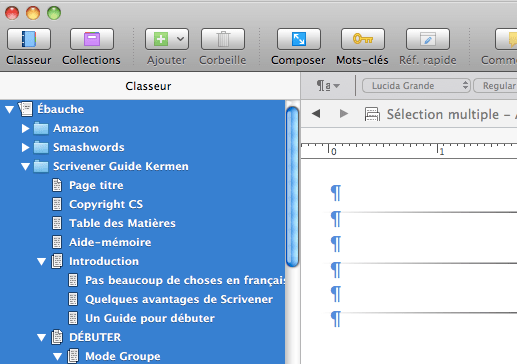Collapse the Scrivener Guide Kermen folder
Image resolution: width=517 pixels, height=364 pixels.
25,166
